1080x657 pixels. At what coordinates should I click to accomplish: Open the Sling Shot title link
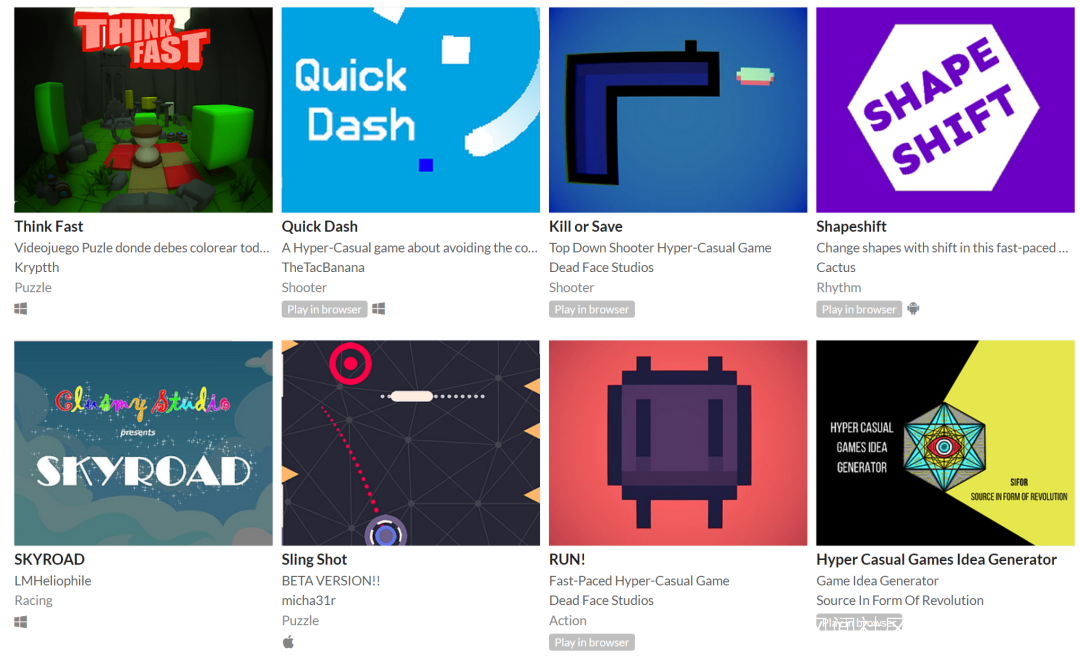[314, 559]
